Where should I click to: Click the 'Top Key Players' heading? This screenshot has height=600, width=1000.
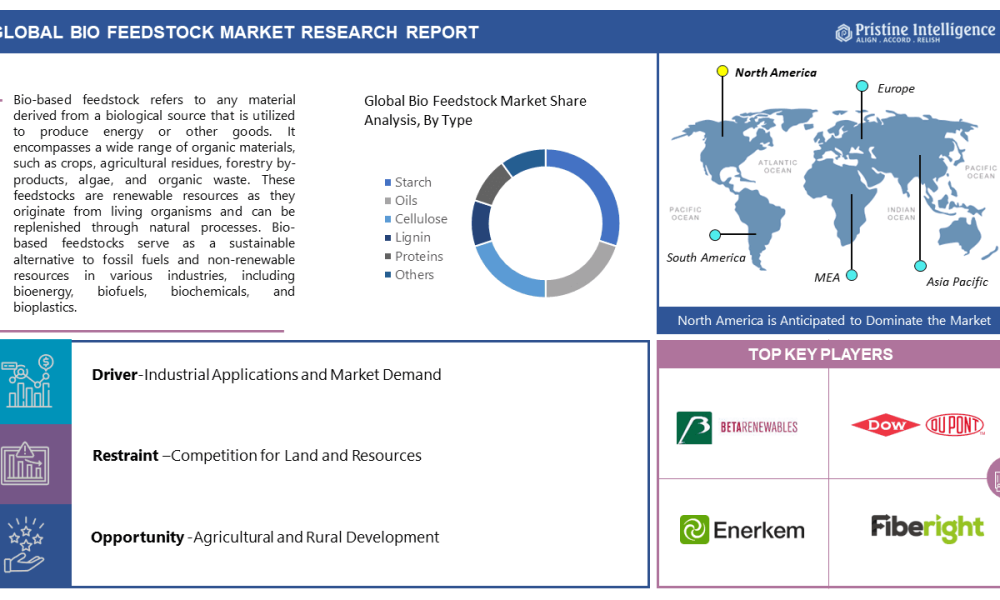coord(820,355)
